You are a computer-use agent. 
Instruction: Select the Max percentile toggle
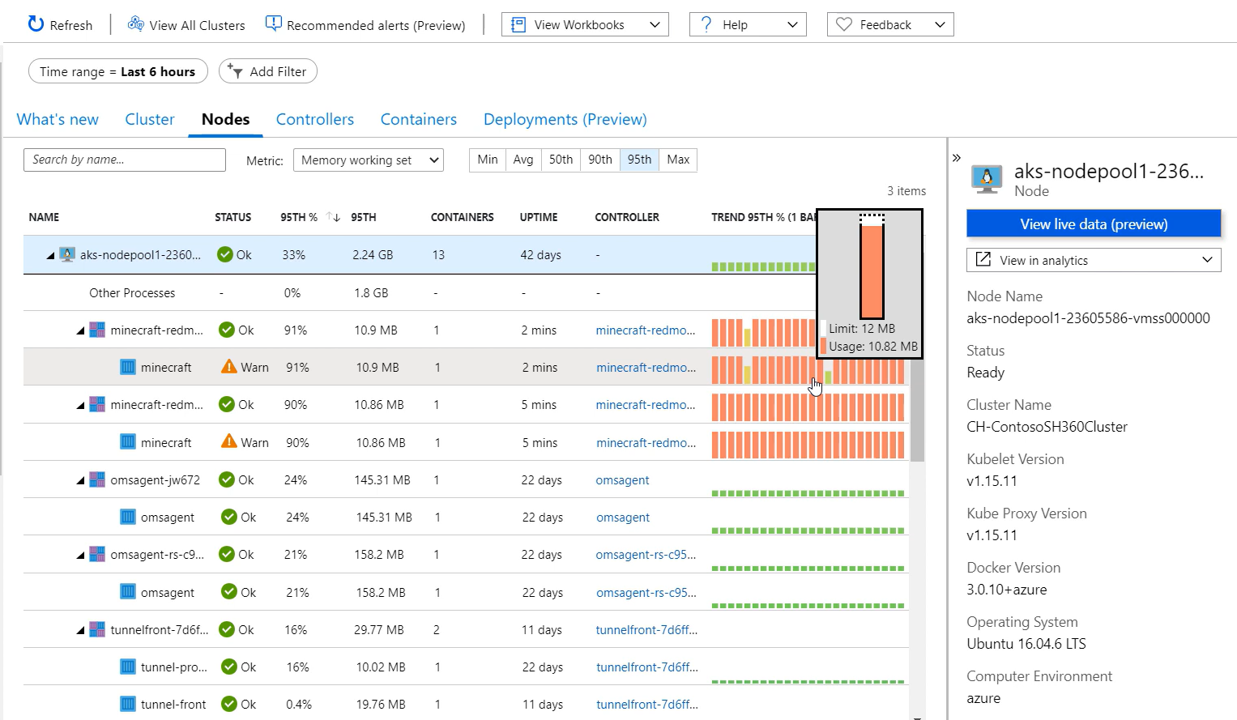[678, 160]
